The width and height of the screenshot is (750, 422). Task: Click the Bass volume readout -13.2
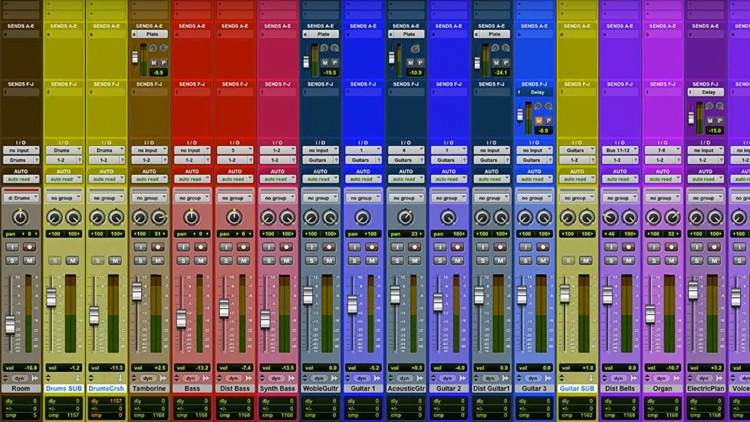click(192, 368)
